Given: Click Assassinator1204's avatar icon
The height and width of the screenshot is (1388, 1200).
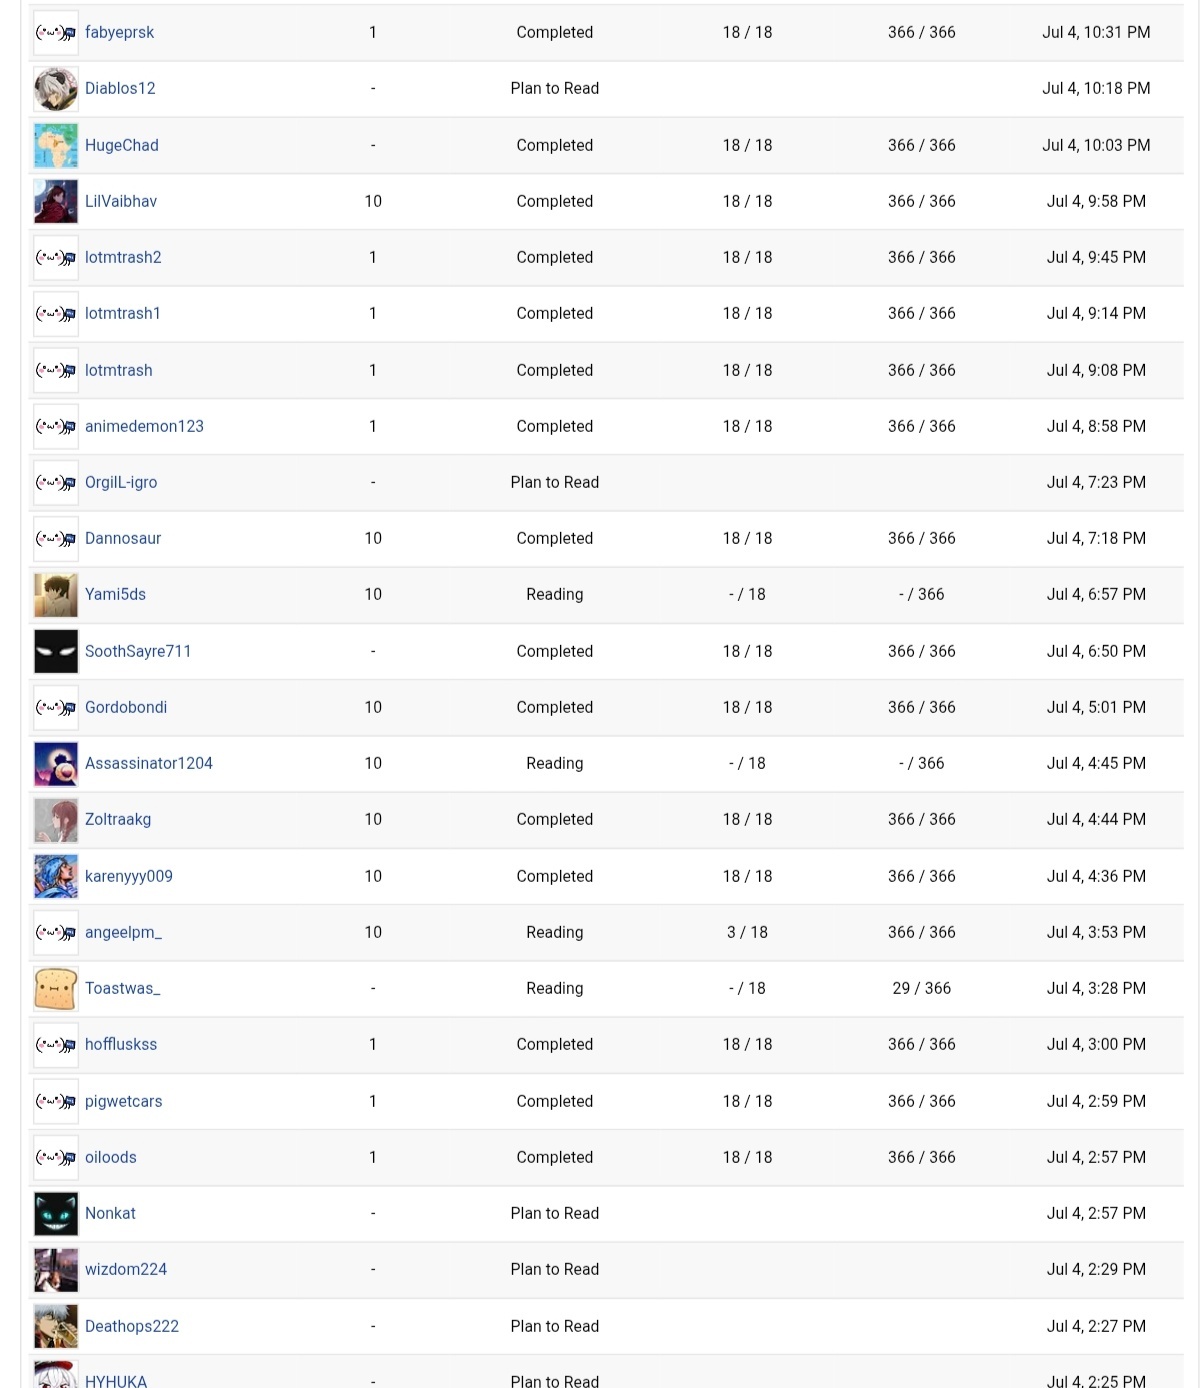Looking at the screenshot, I should 55,763.
